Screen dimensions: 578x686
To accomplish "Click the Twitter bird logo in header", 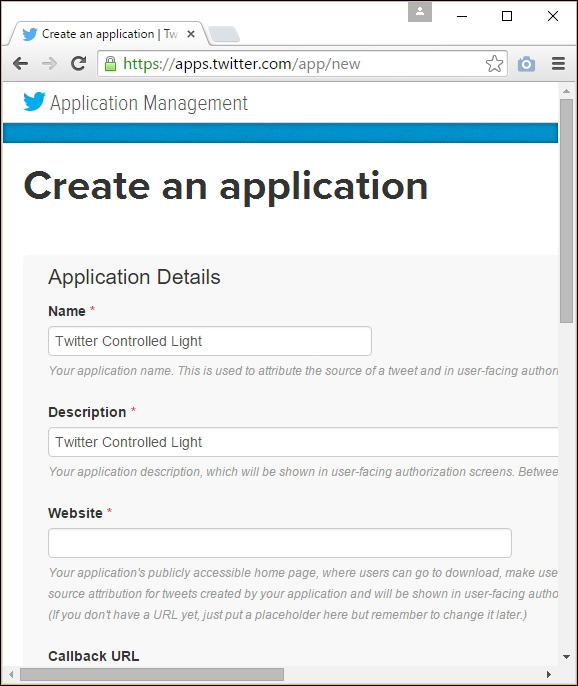I will [x=34, y=102].
